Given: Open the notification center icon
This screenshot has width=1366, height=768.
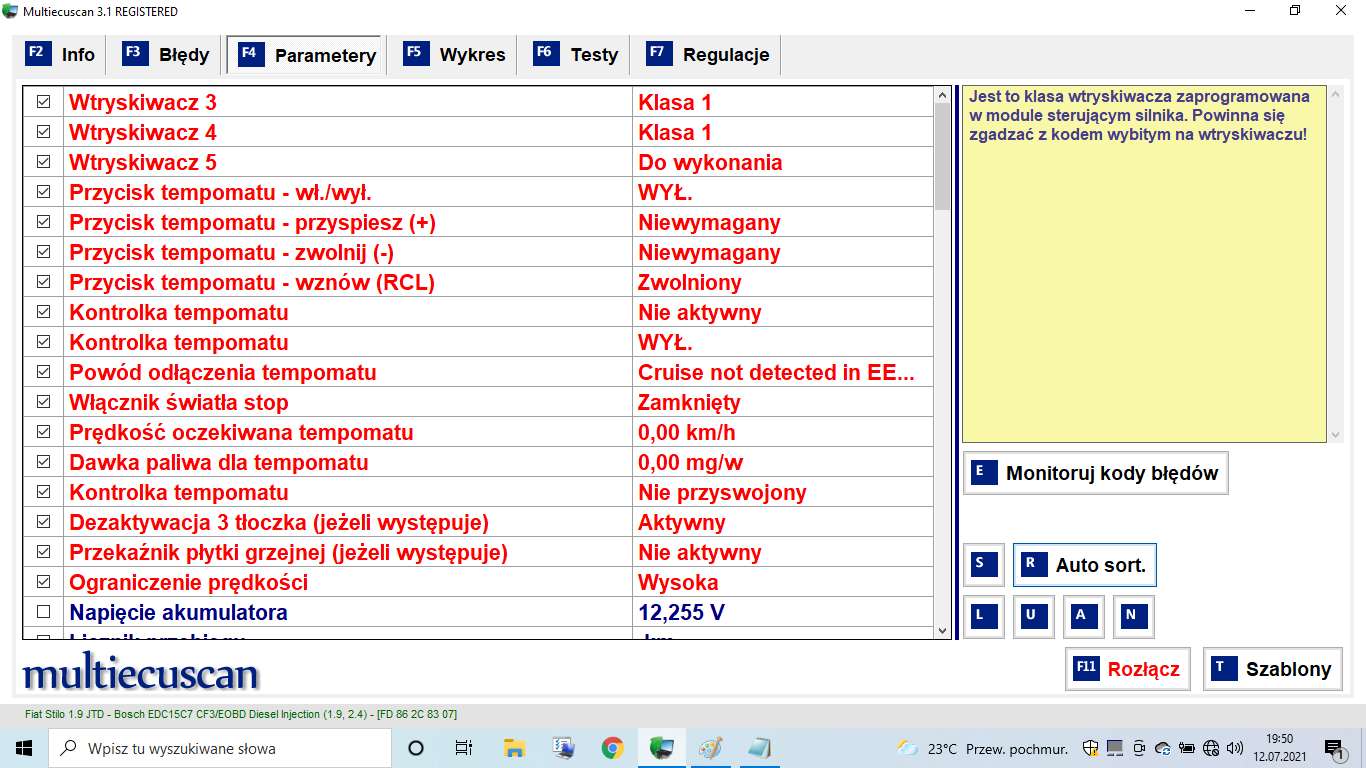Looking at the screenshot, I should [x=1334, y=748].
